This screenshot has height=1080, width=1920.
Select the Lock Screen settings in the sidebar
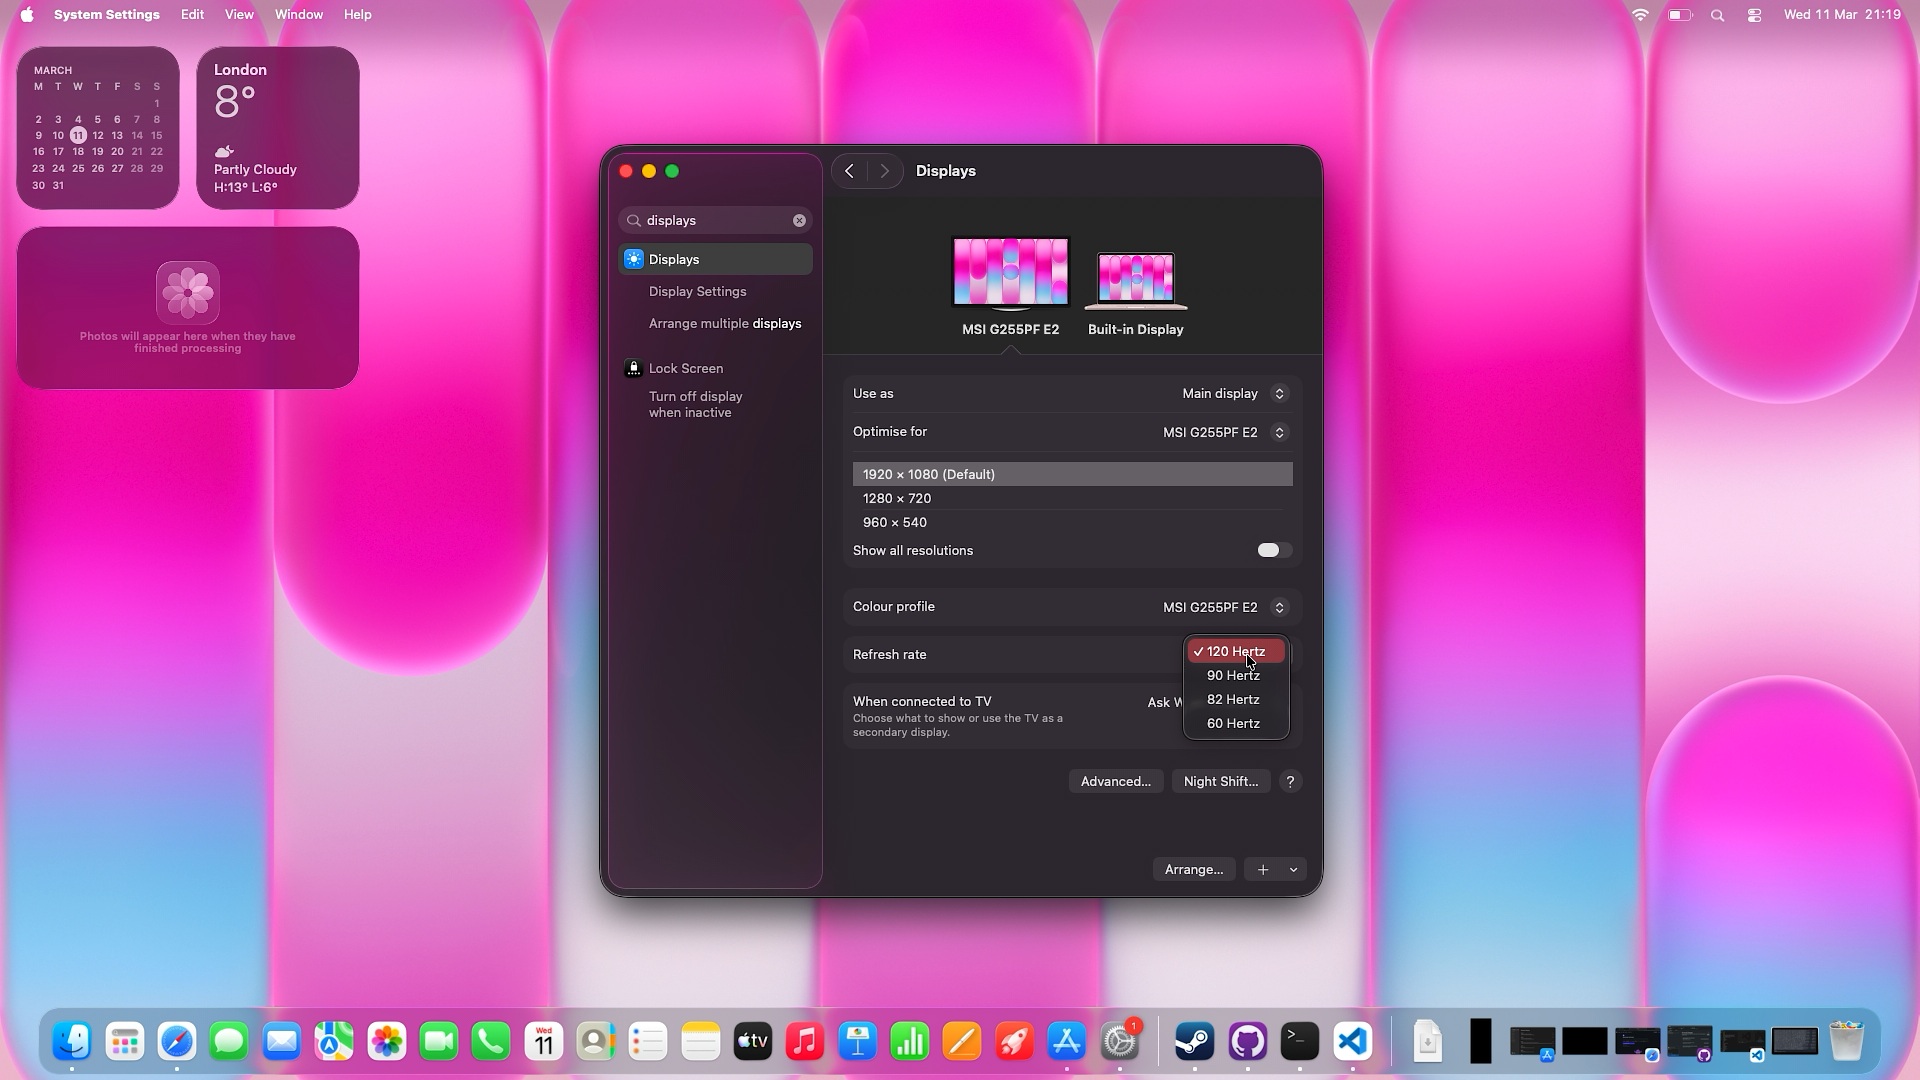tap(686, 368)
